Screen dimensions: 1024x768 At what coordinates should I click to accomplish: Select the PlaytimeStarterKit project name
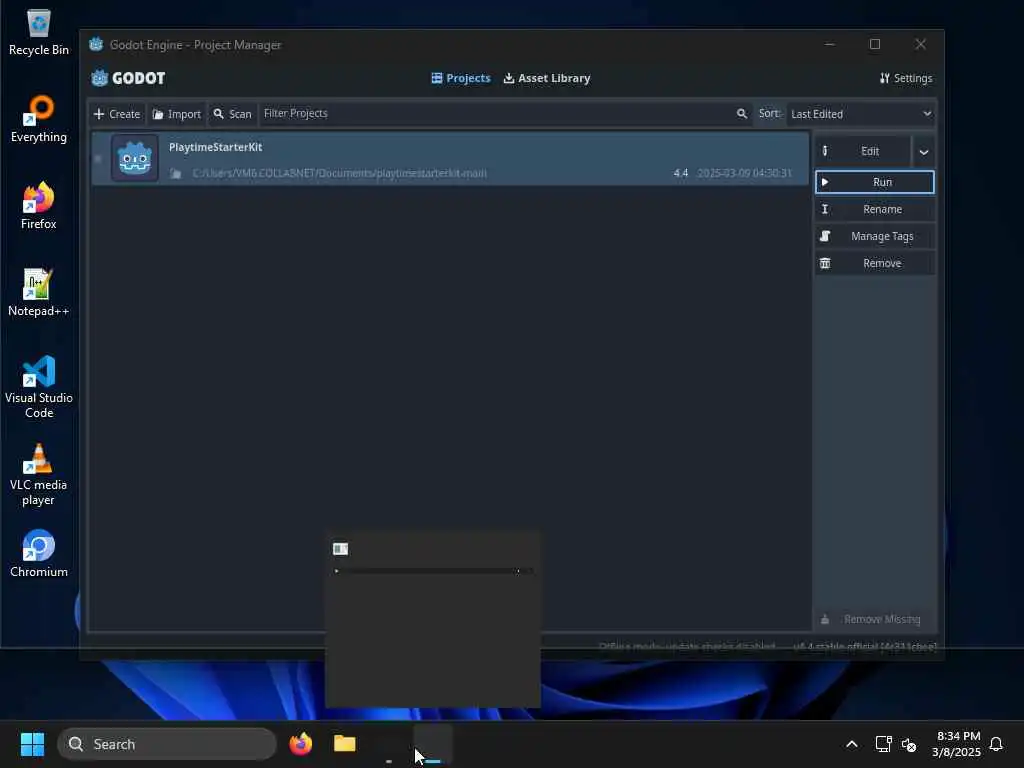click(216, 147)
